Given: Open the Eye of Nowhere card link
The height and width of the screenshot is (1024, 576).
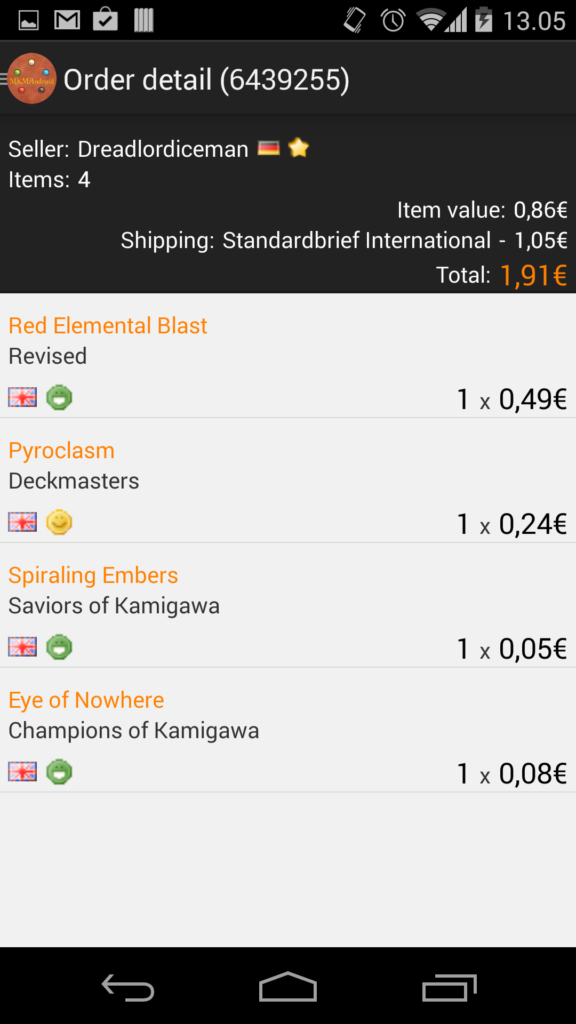Looking at the screenshot, I should 86,700.
